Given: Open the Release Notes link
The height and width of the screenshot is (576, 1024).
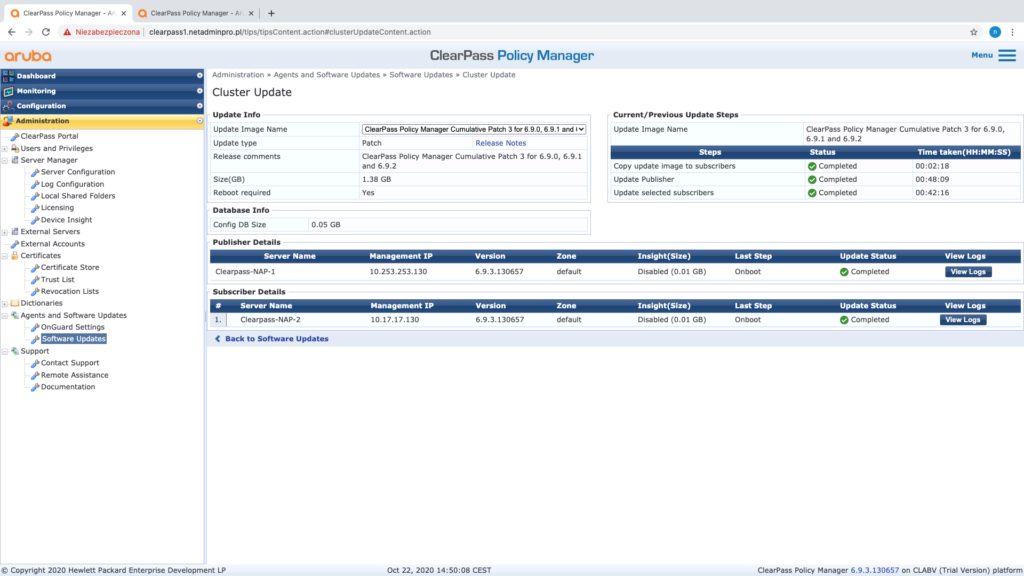Looking at the screenshot, I should pyautogui.click(x=500, y=143).
